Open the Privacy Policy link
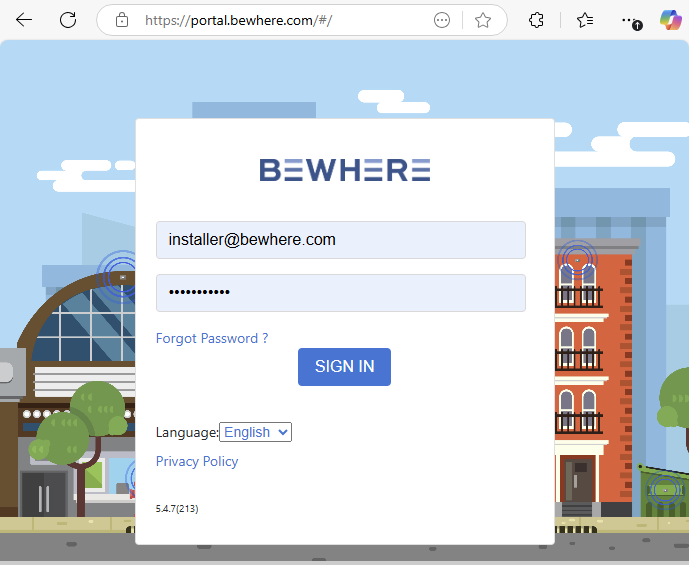 point(197,461)
